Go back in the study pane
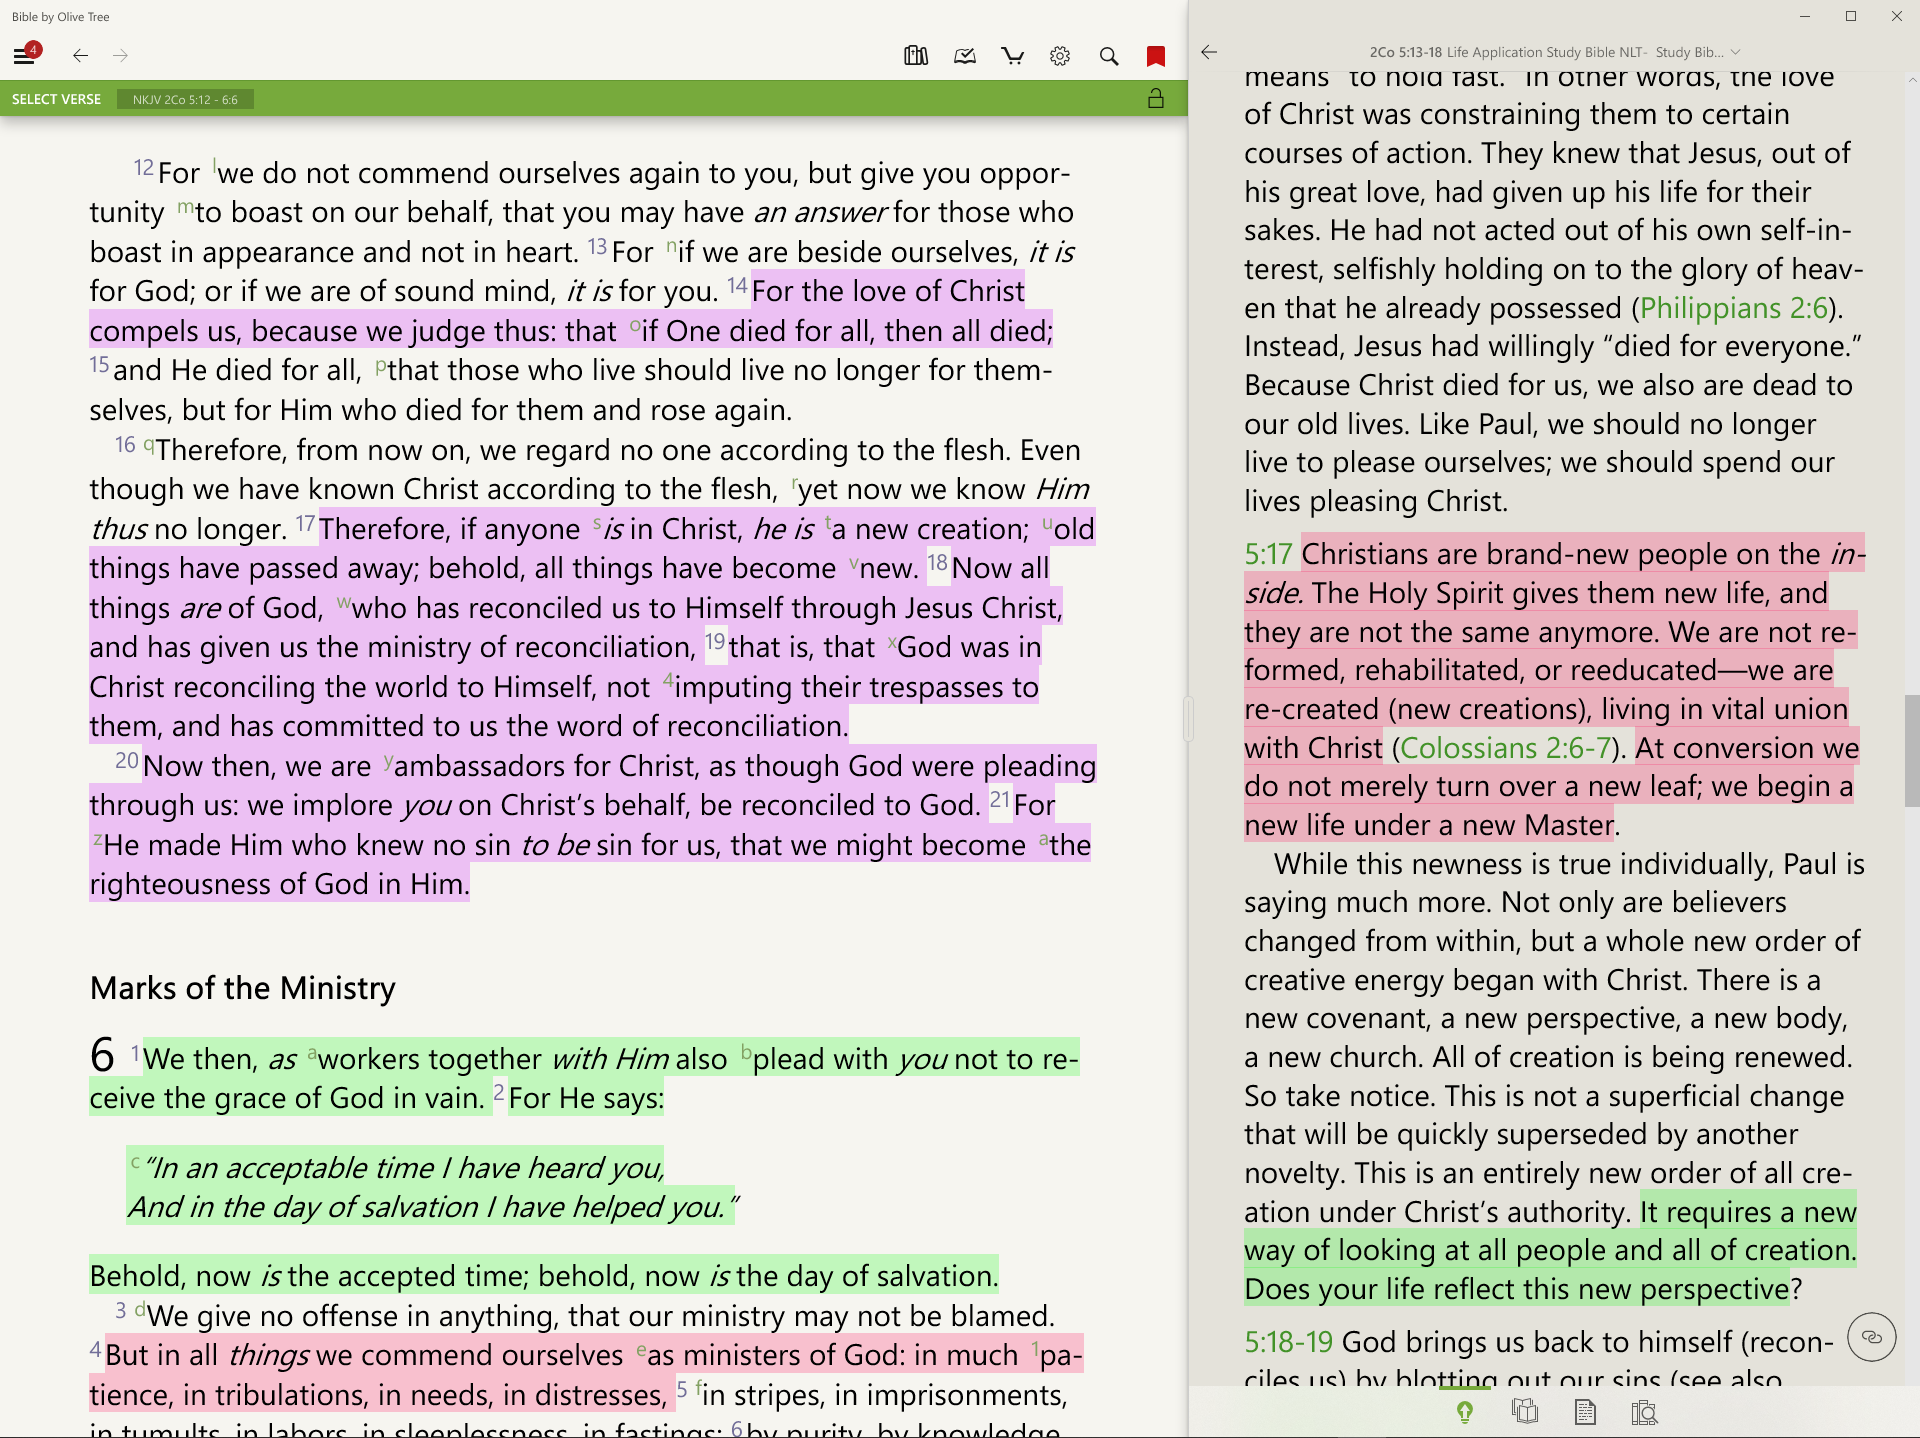The height and width of the screenshot is (1438, 1920). 1209,52
